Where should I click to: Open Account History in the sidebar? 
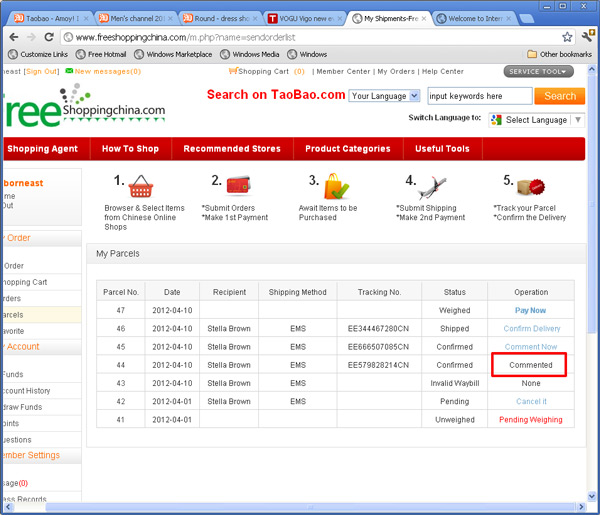[27, 391]
